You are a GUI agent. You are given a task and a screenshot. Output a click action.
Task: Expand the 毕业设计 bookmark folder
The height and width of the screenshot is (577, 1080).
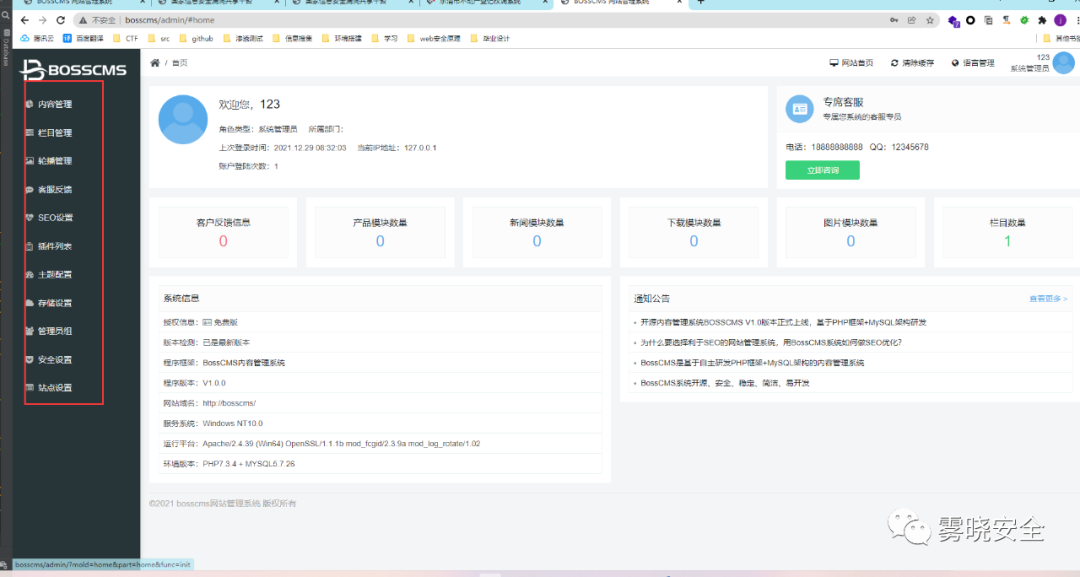[490, 39]
